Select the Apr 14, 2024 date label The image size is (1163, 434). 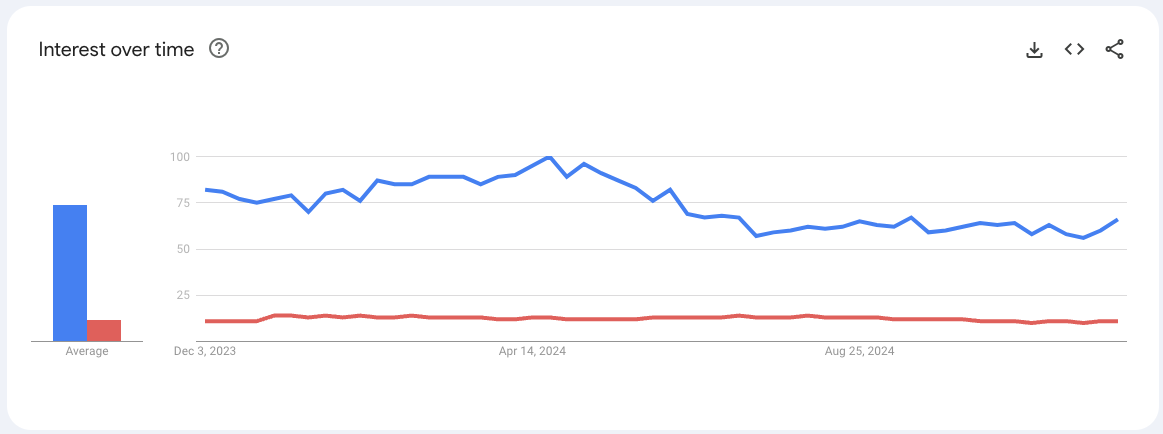point(531,352)
